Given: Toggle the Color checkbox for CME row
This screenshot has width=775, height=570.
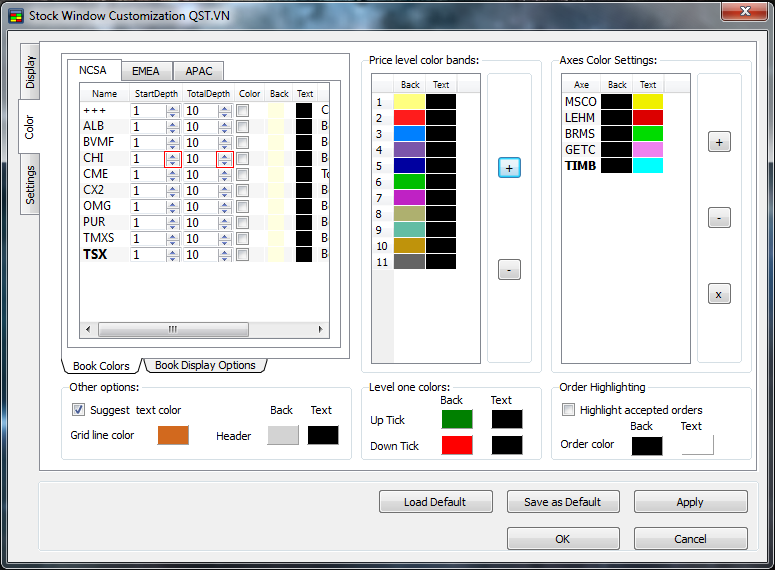Looking at the screenshot, I should click(x=242, y=175).
